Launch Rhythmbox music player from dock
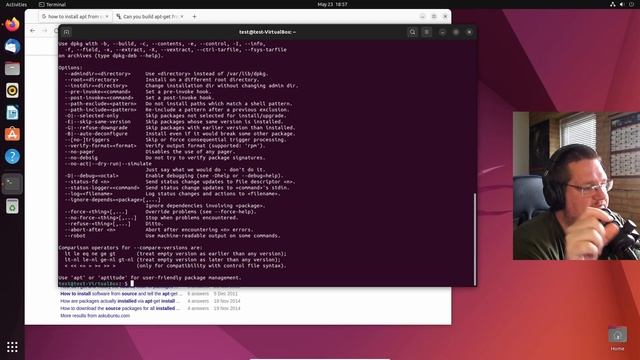Viewport: 640px width, 360px height. pos(12,90)
